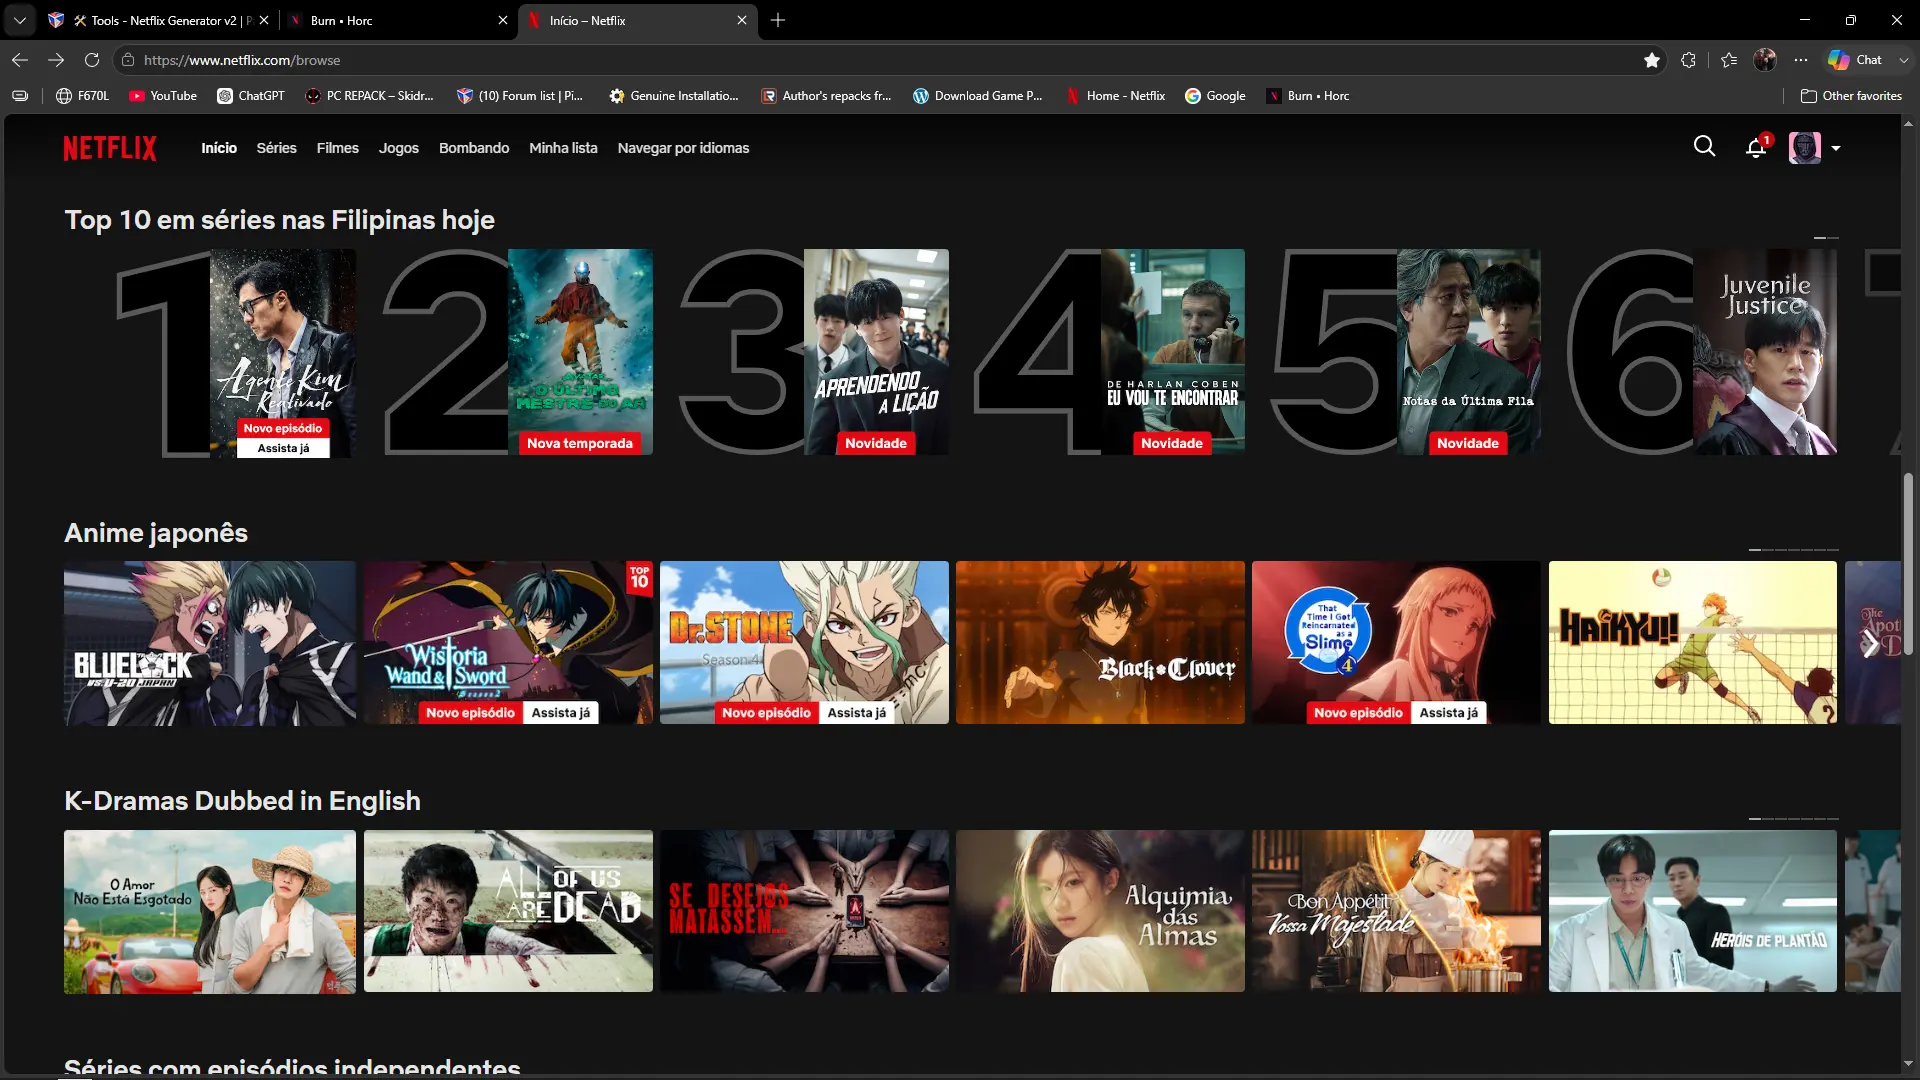Click the Netflix profile avatar
Screen dimensions: 1920x1080
[1804, 148]
